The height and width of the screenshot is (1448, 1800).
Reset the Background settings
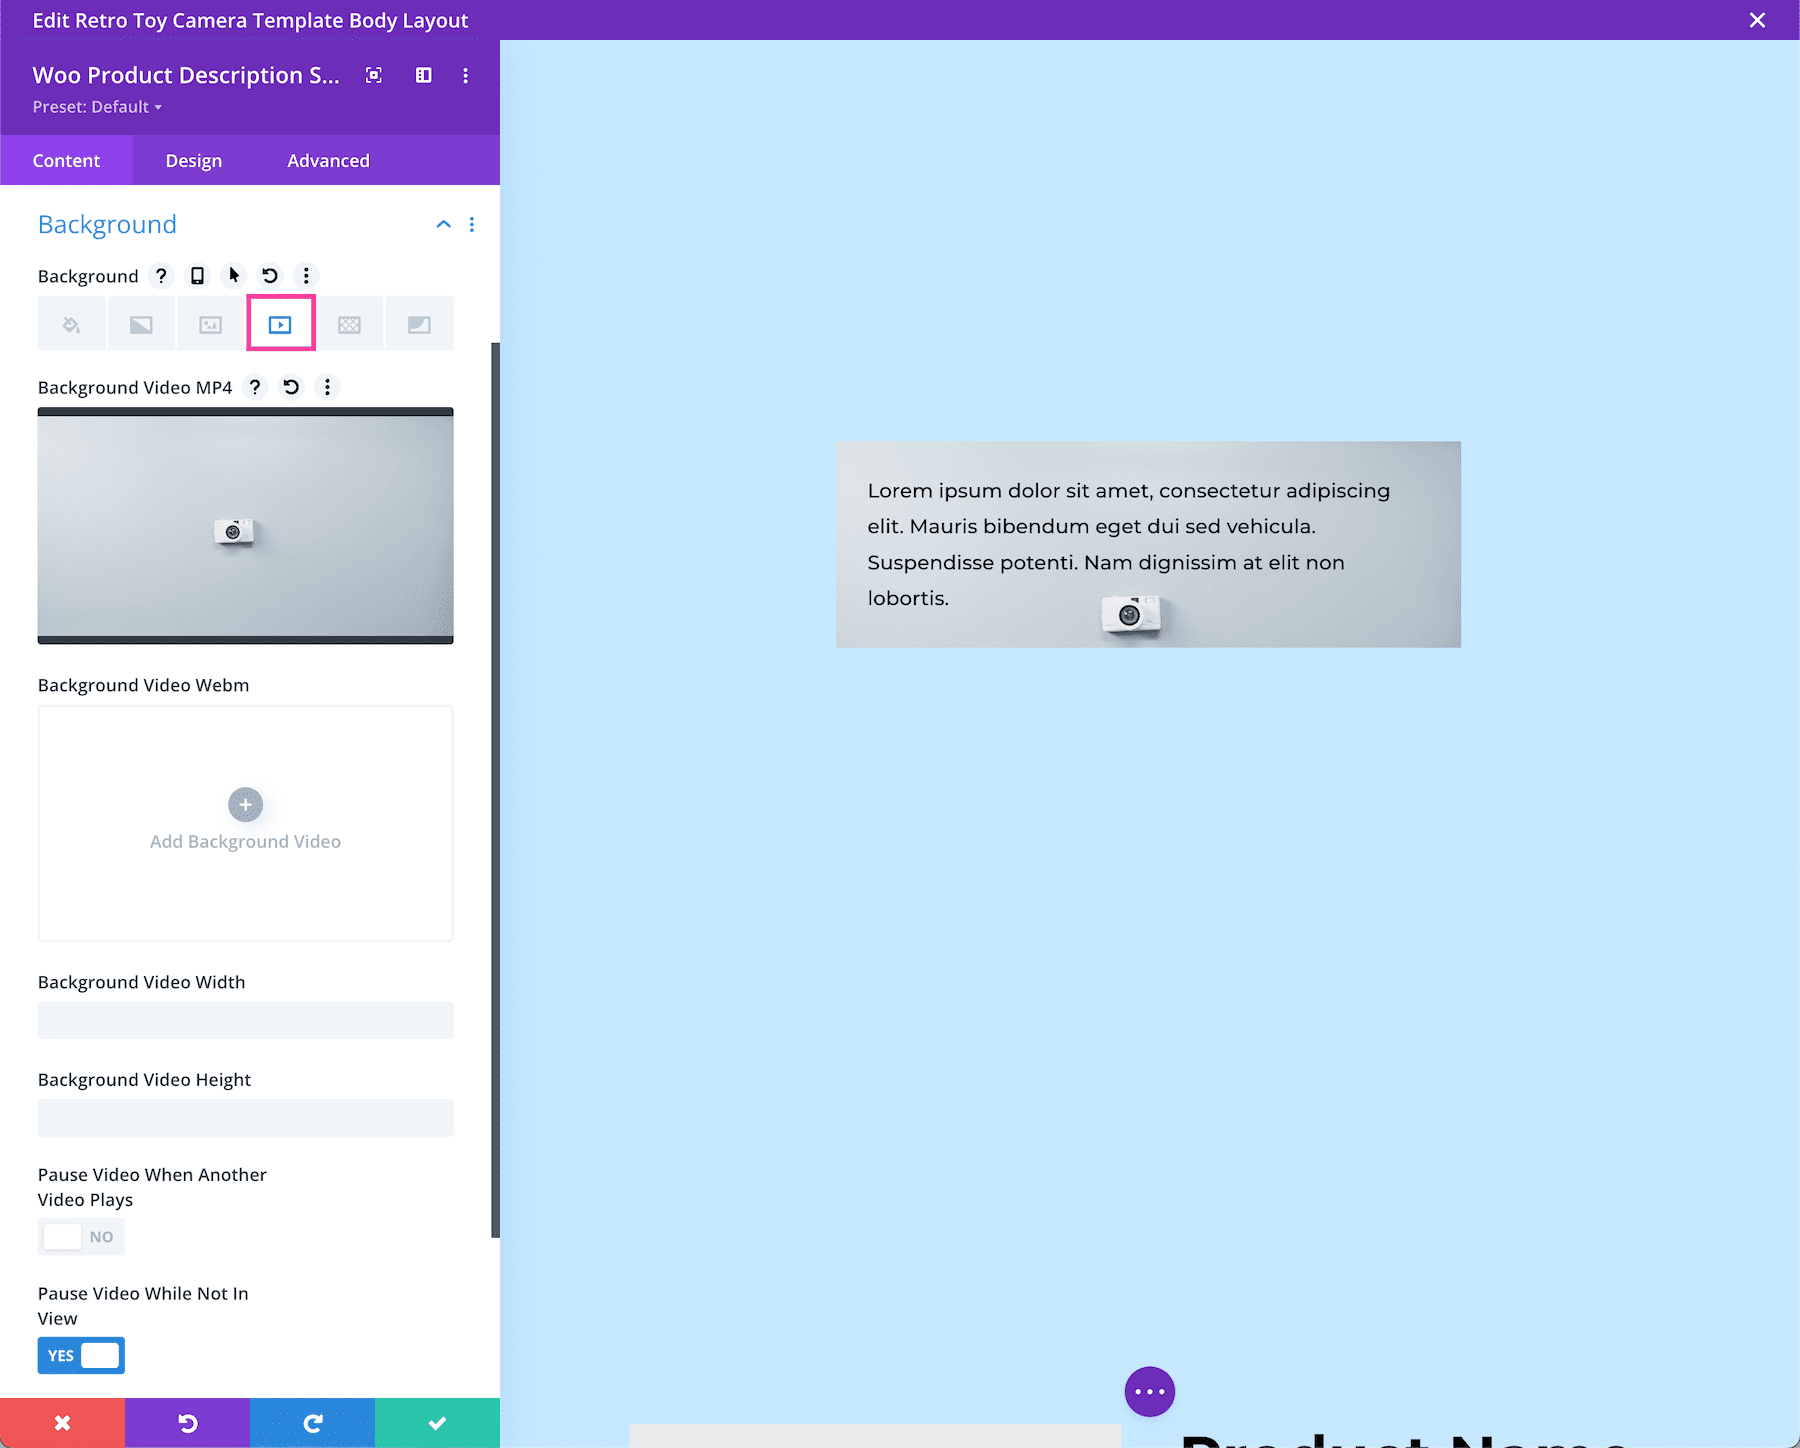269,276
